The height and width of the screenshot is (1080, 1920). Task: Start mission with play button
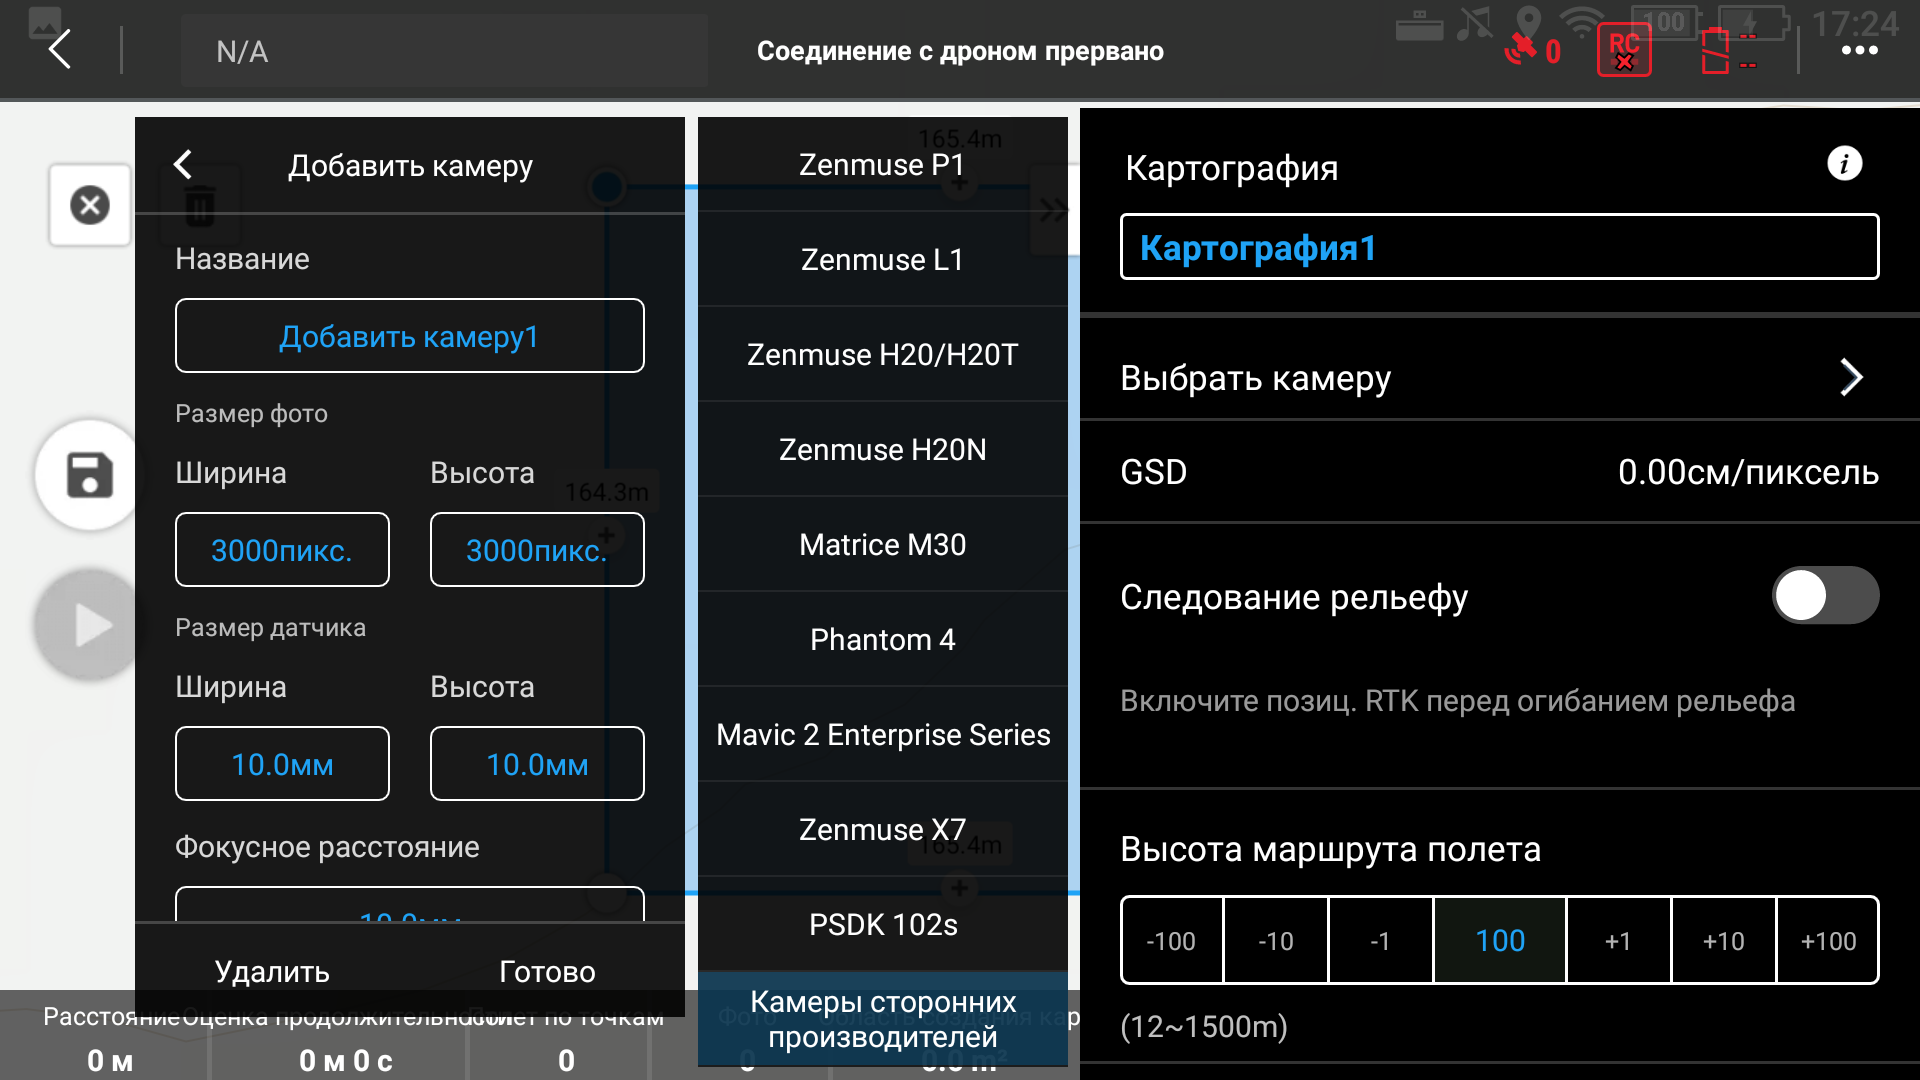(x=90, y=625)
